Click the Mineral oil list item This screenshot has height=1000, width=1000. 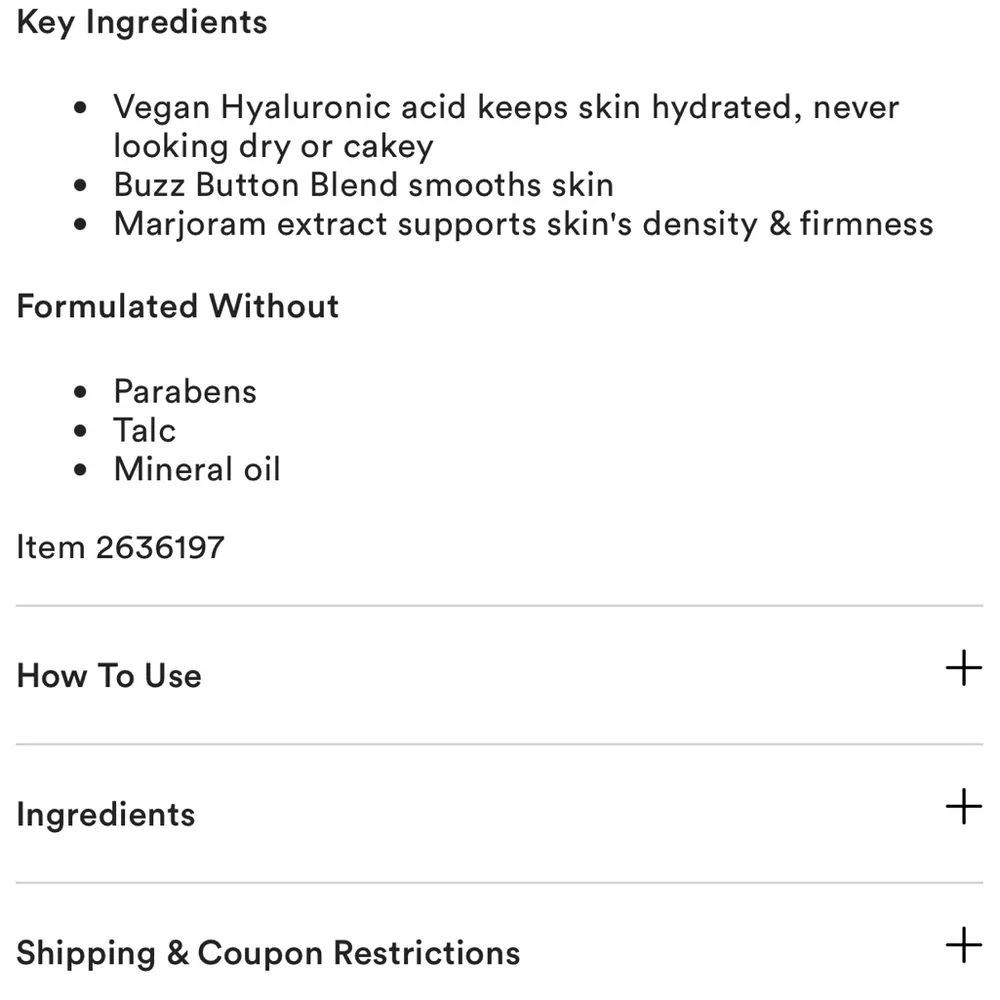click(197, 469)
